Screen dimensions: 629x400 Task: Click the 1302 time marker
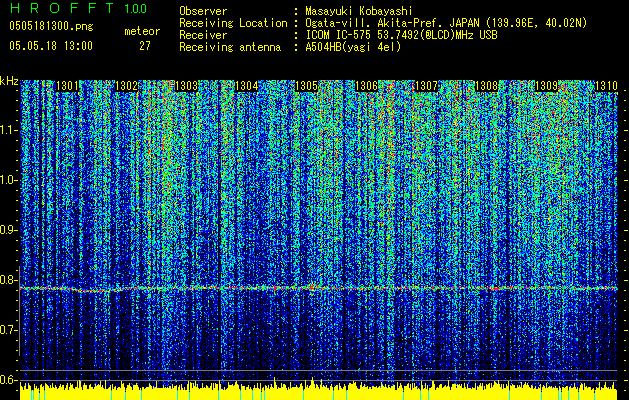tap(128, 87)
